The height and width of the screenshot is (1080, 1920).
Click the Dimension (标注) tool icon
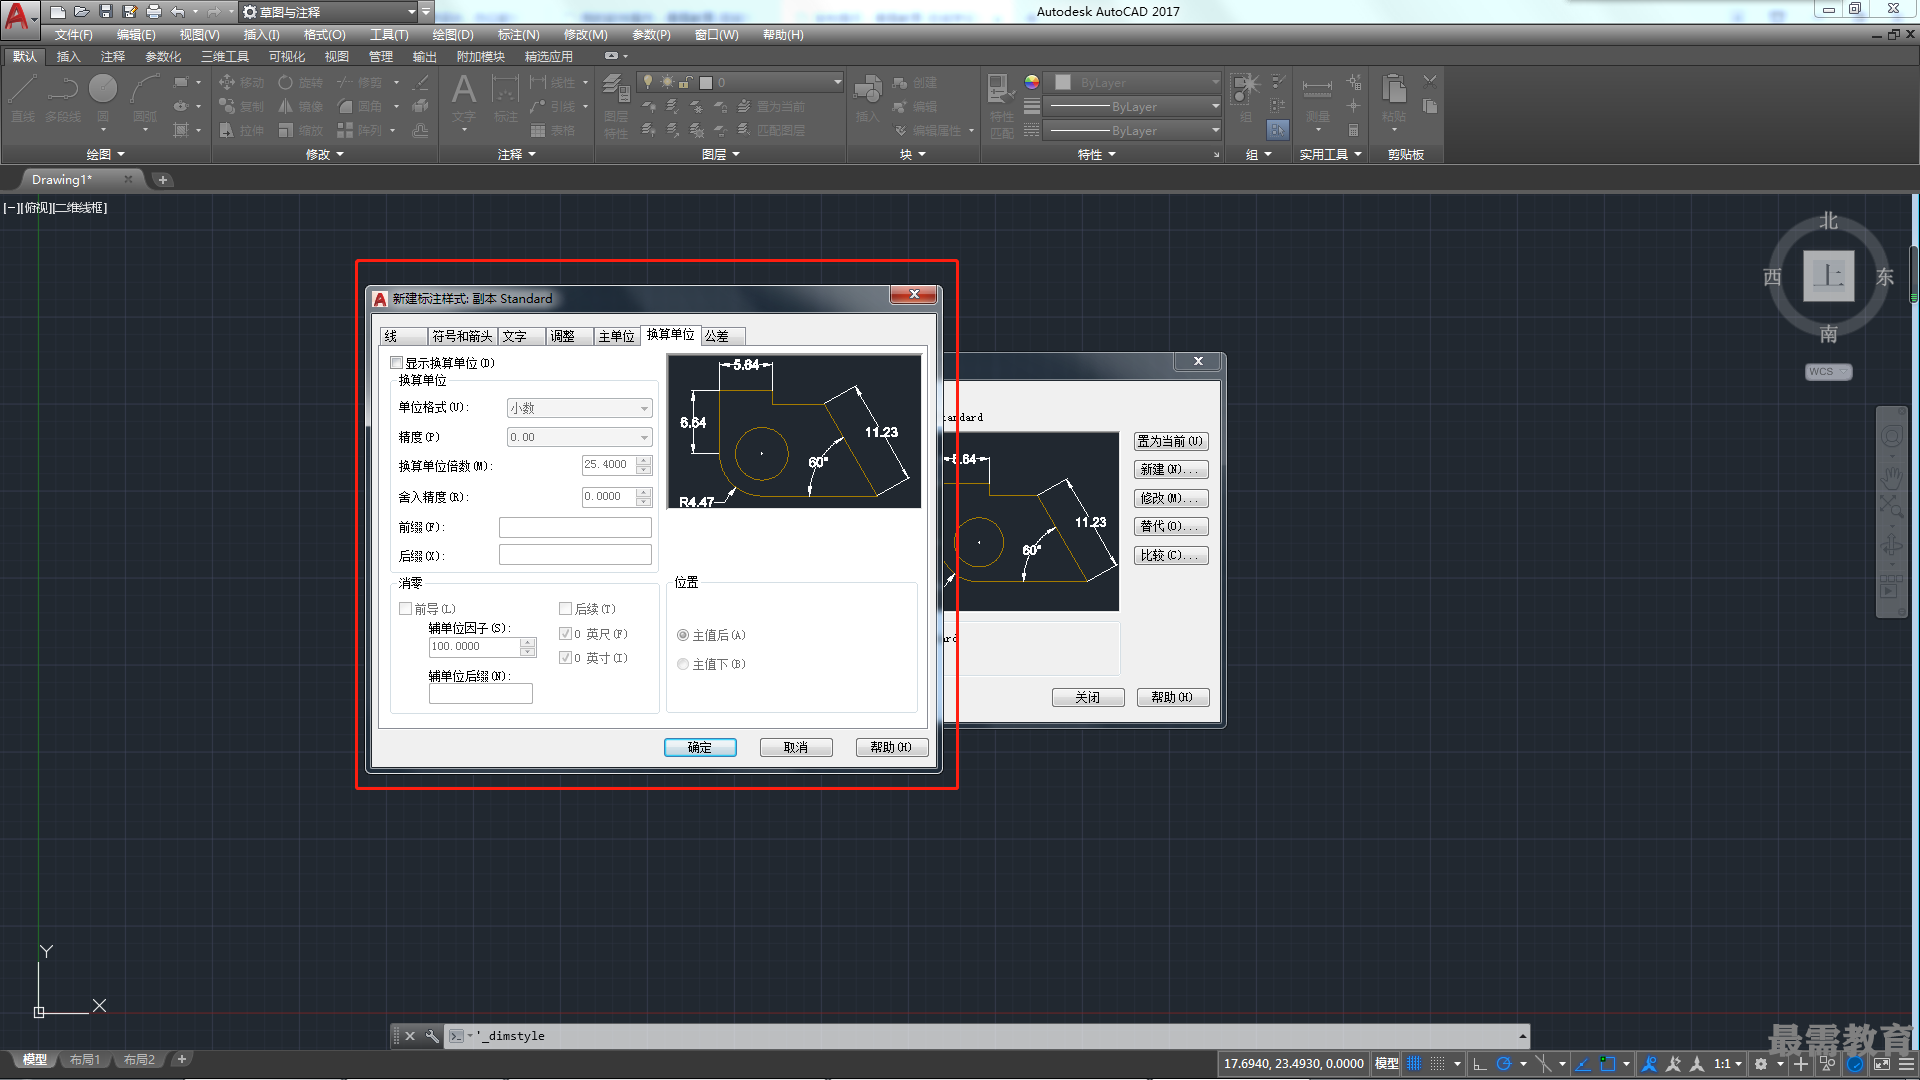(x=506, y=98)
